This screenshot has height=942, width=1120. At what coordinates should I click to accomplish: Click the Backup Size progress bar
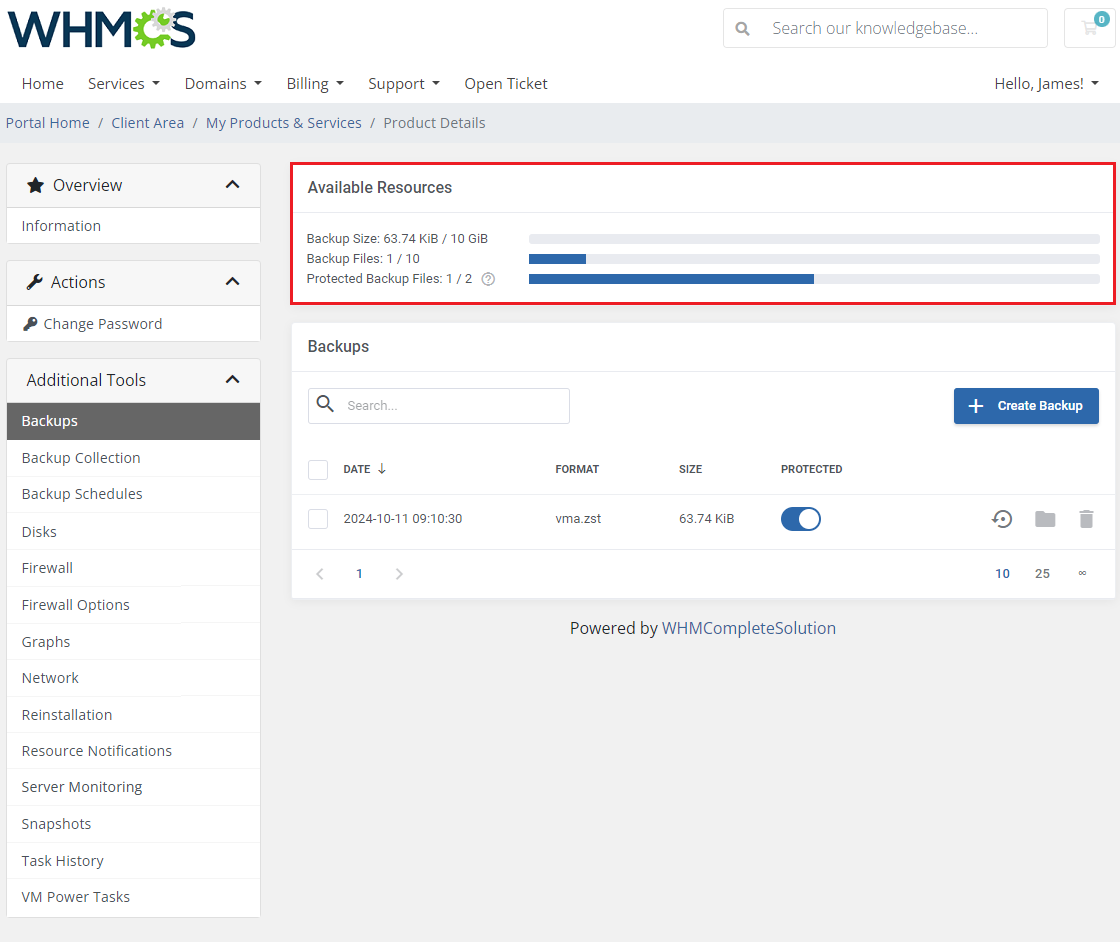[x=814, y=239]
